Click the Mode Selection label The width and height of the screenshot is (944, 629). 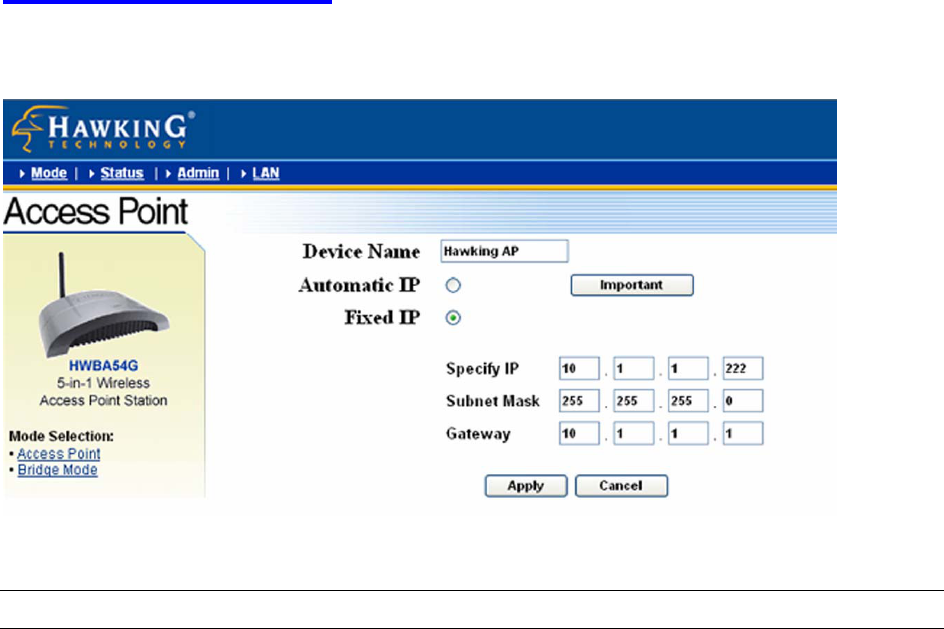(x=61, y=436)
